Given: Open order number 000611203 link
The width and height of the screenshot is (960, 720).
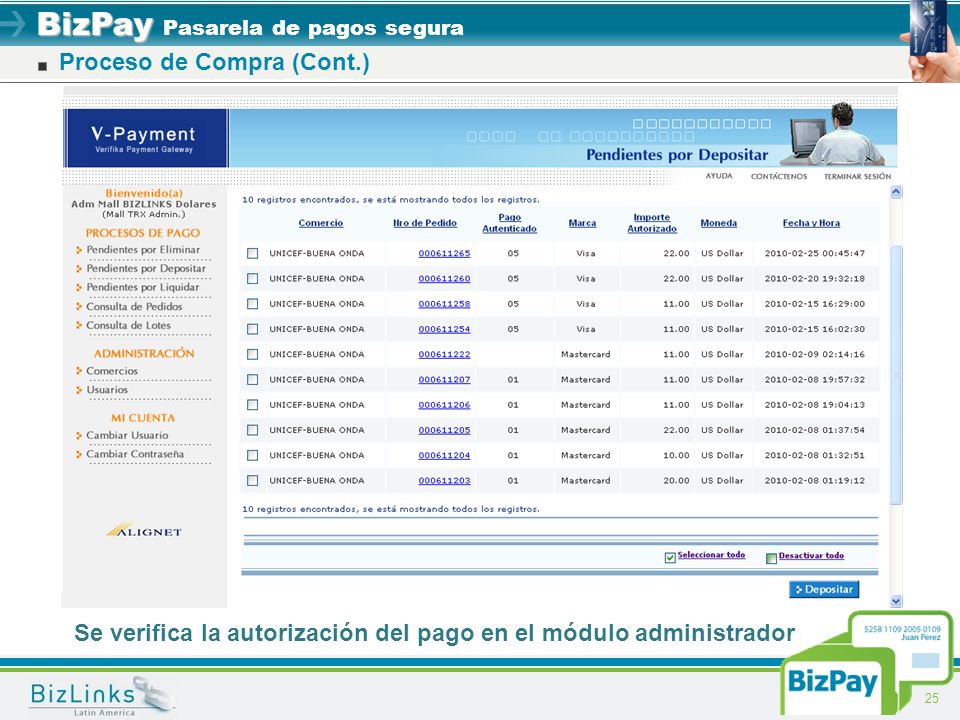Looking at the screenshot, I should click(x=444, y=481).
